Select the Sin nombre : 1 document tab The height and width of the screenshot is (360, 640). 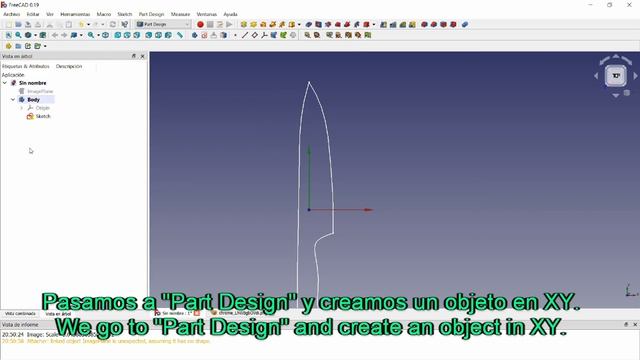(x=178, y=313)
